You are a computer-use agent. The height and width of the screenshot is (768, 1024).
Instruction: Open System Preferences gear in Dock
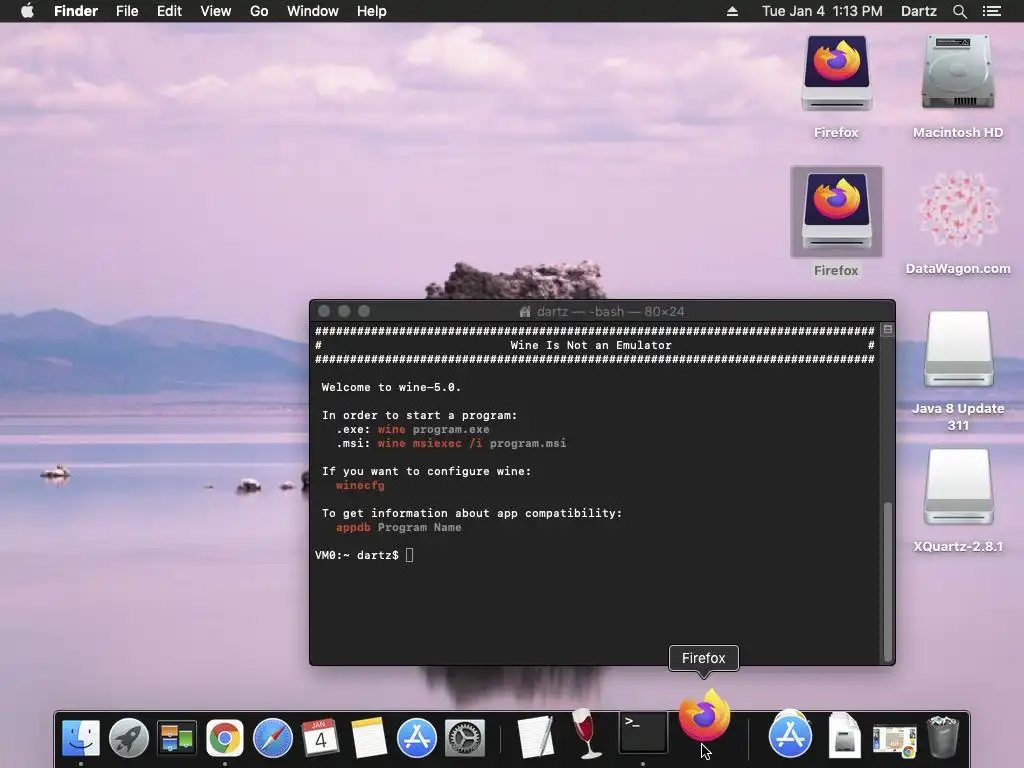[x=464, y=738]
